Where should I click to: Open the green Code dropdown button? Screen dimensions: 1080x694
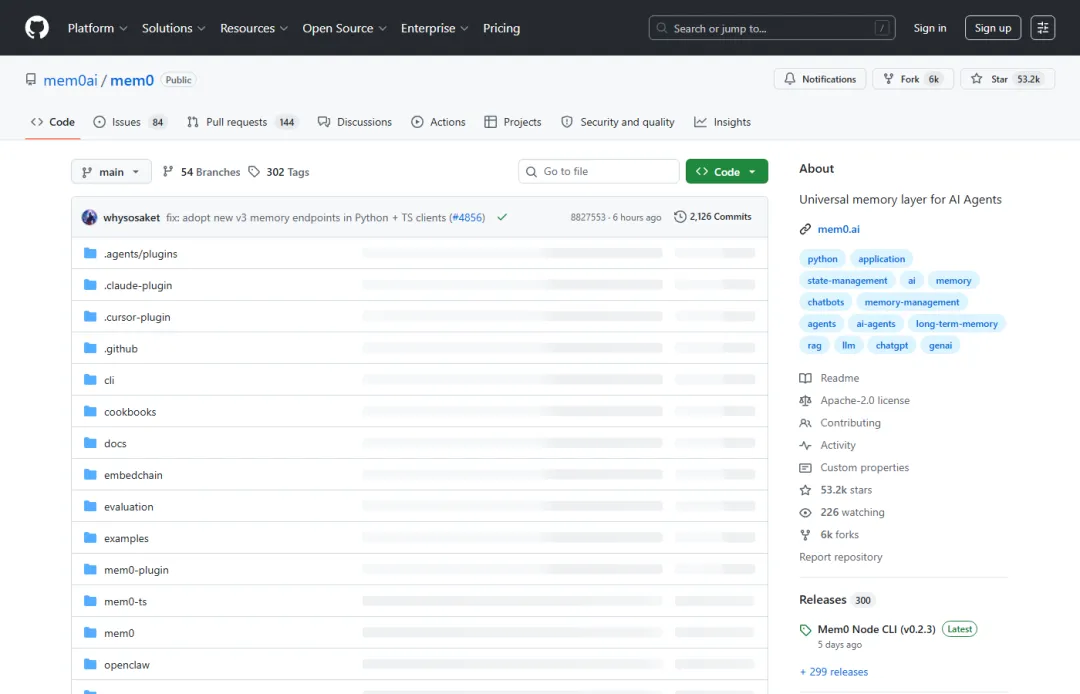click(727, 171)
